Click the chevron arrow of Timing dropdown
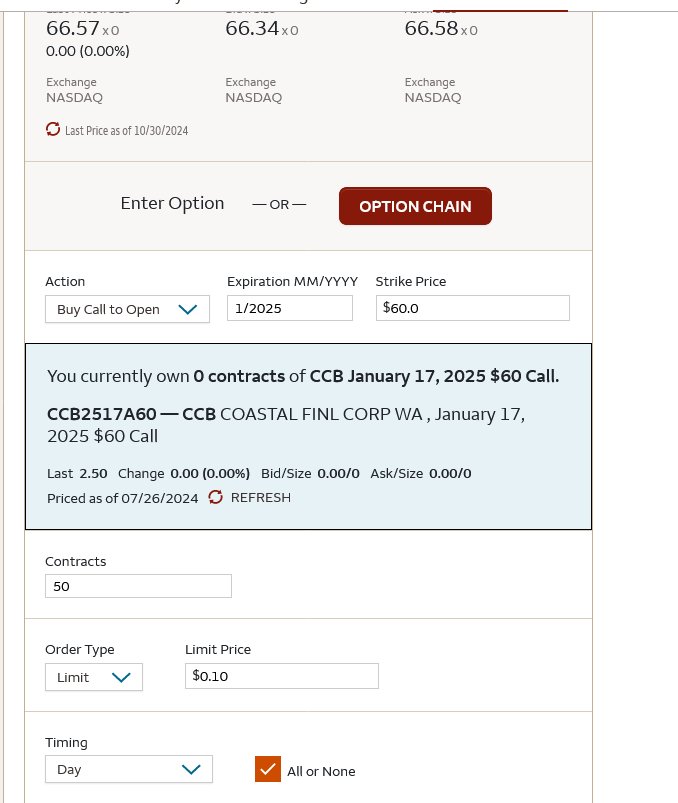Viewport: 678px width, 803px height. click(x=191, y=769)
